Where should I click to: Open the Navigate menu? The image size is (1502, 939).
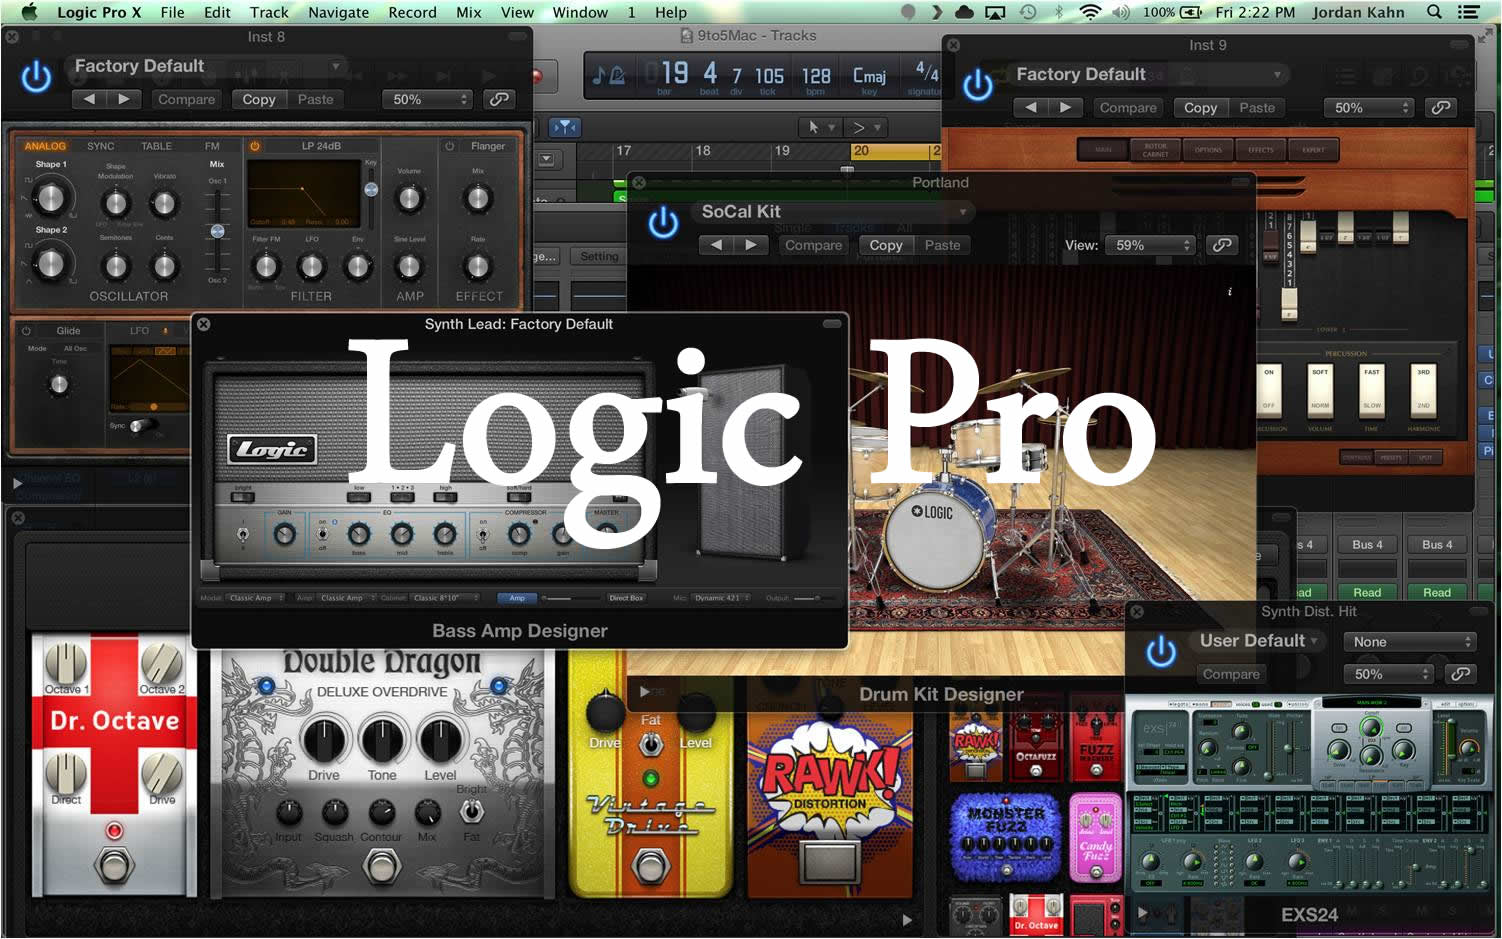tap(338, 12)
